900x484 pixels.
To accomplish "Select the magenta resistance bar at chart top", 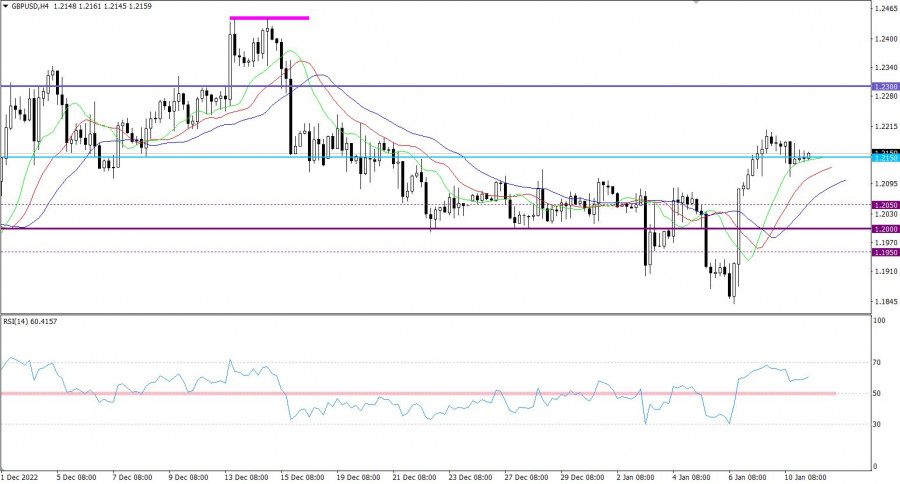I will coord(269,18).
